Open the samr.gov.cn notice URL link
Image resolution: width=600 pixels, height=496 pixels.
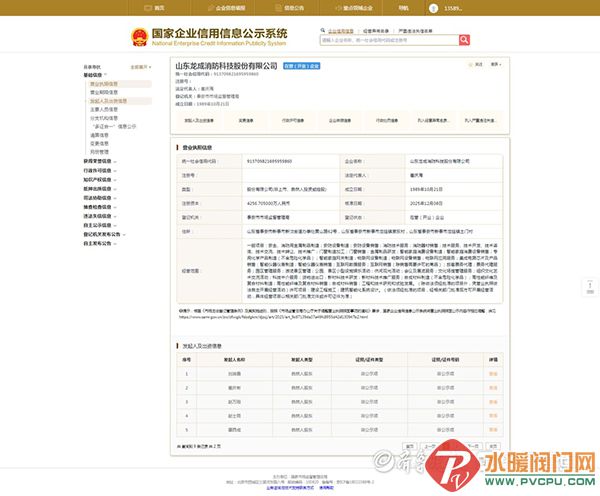[273, 317]
